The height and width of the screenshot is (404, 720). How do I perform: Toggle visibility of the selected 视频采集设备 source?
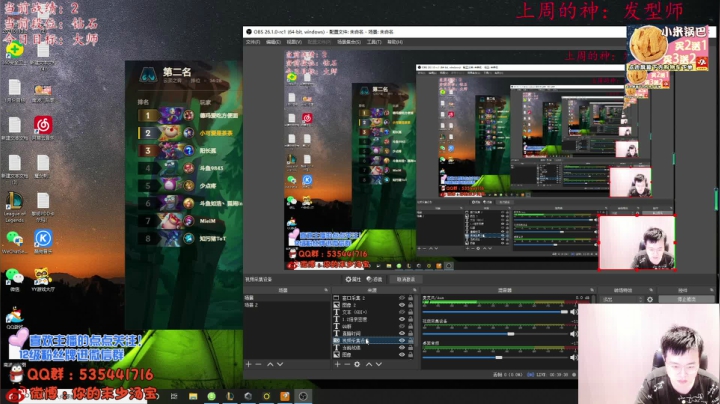(402, 341)
